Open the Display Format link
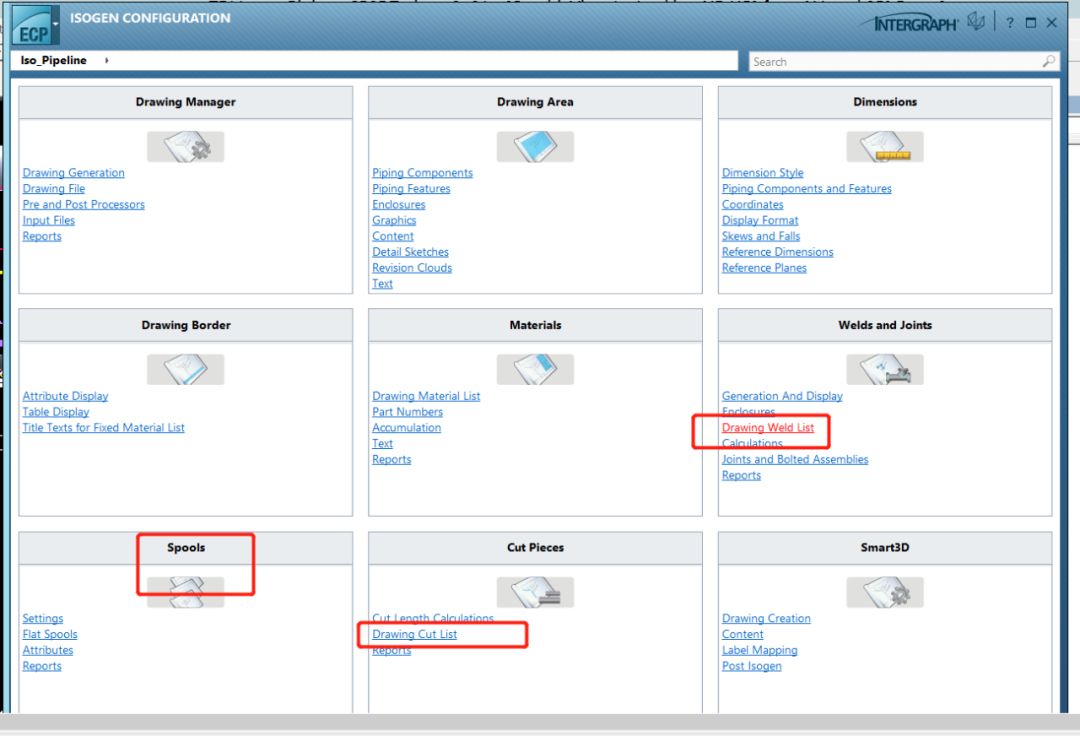The height and width of the screenshot is (736, 1080). click(x=760, y=220)
